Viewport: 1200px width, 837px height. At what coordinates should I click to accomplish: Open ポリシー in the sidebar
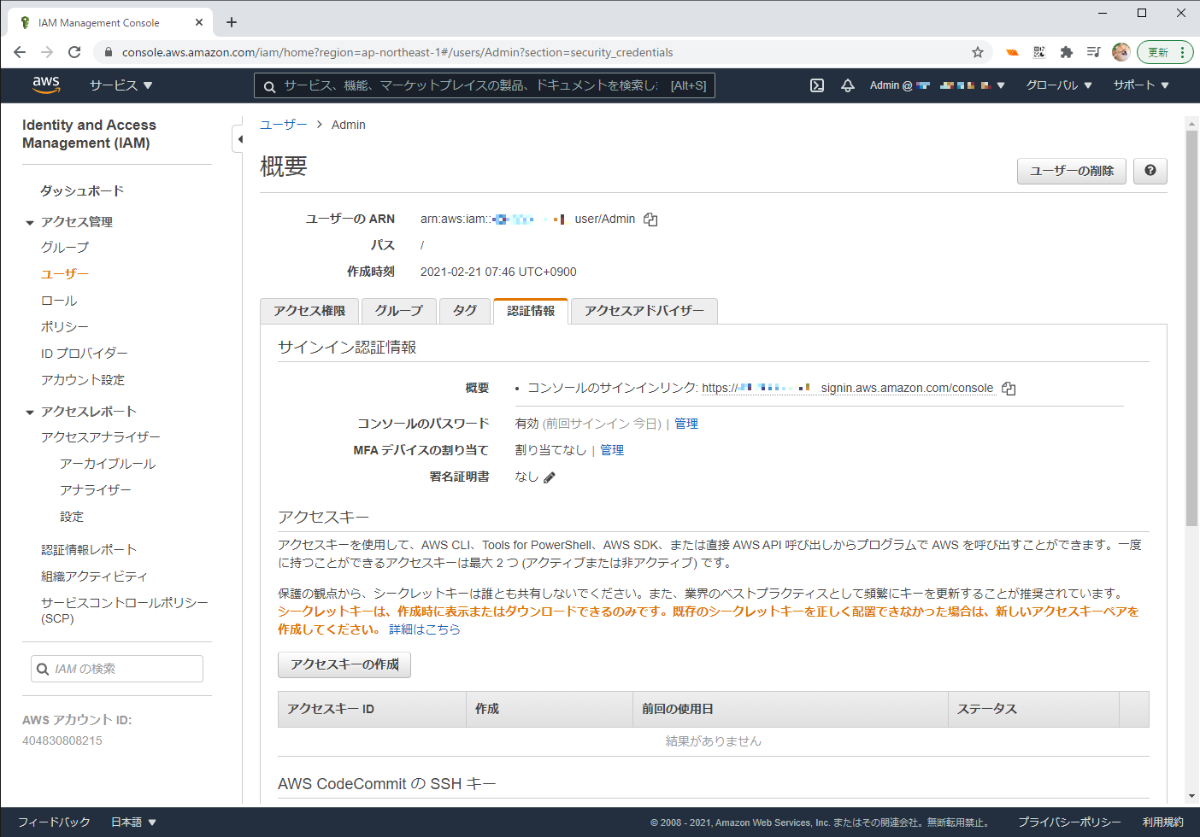tap(65, 326)
